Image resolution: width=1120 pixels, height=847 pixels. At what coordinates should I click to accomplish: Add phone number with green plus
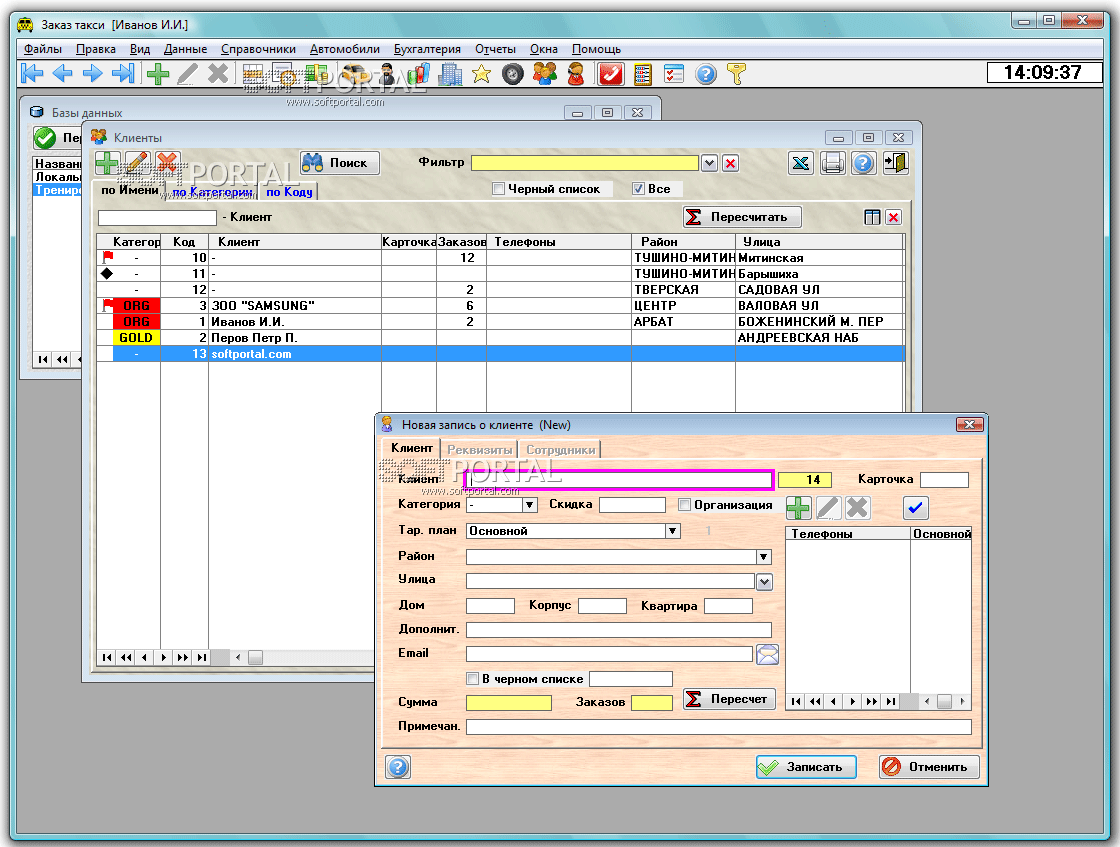(x=798, y=508)
